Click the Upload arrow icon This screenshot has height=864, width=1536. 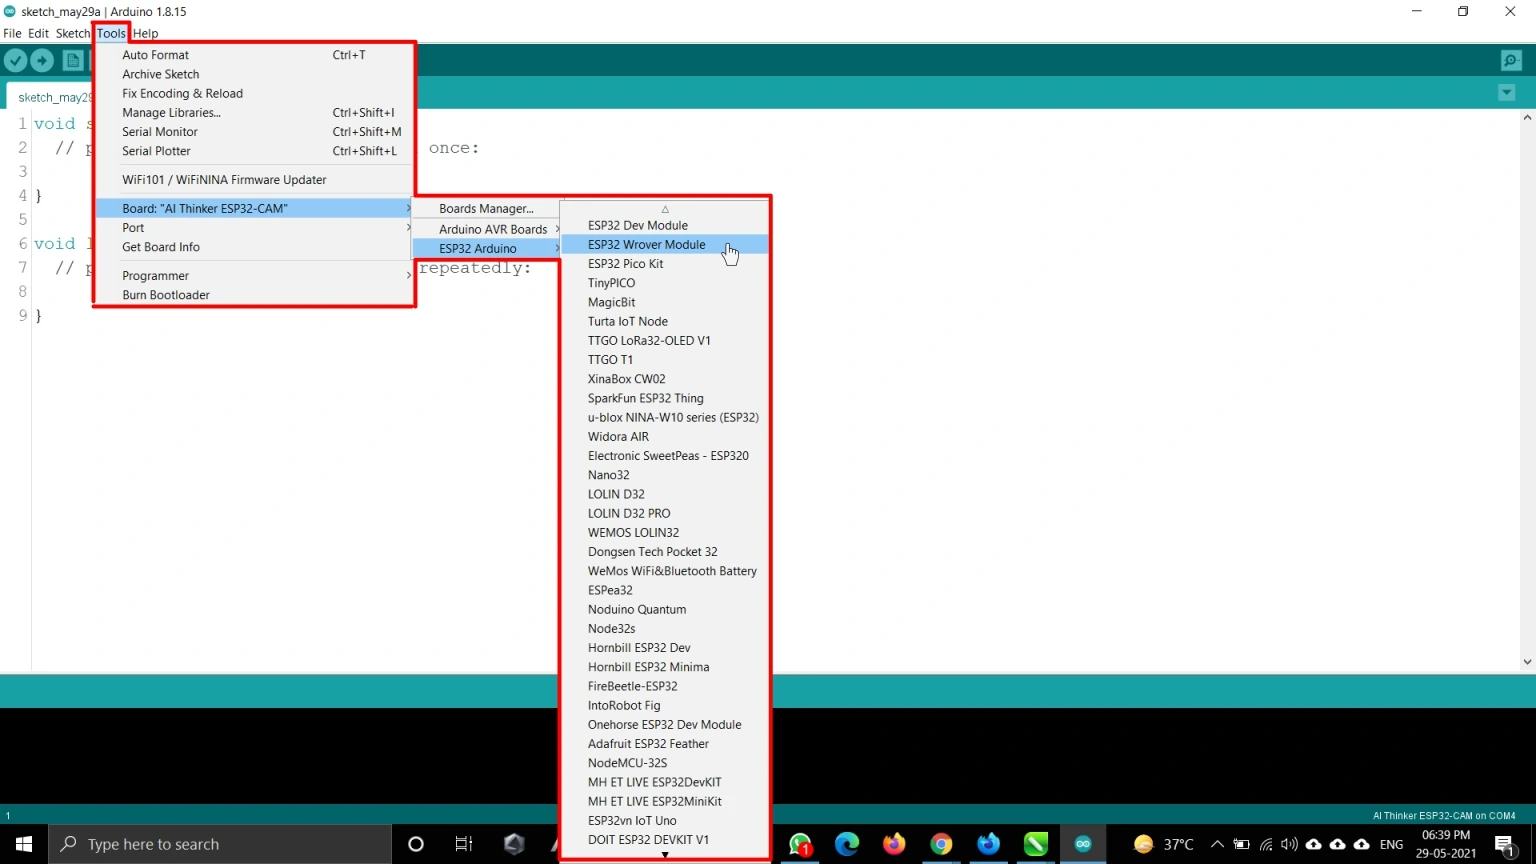click(42, 61)
